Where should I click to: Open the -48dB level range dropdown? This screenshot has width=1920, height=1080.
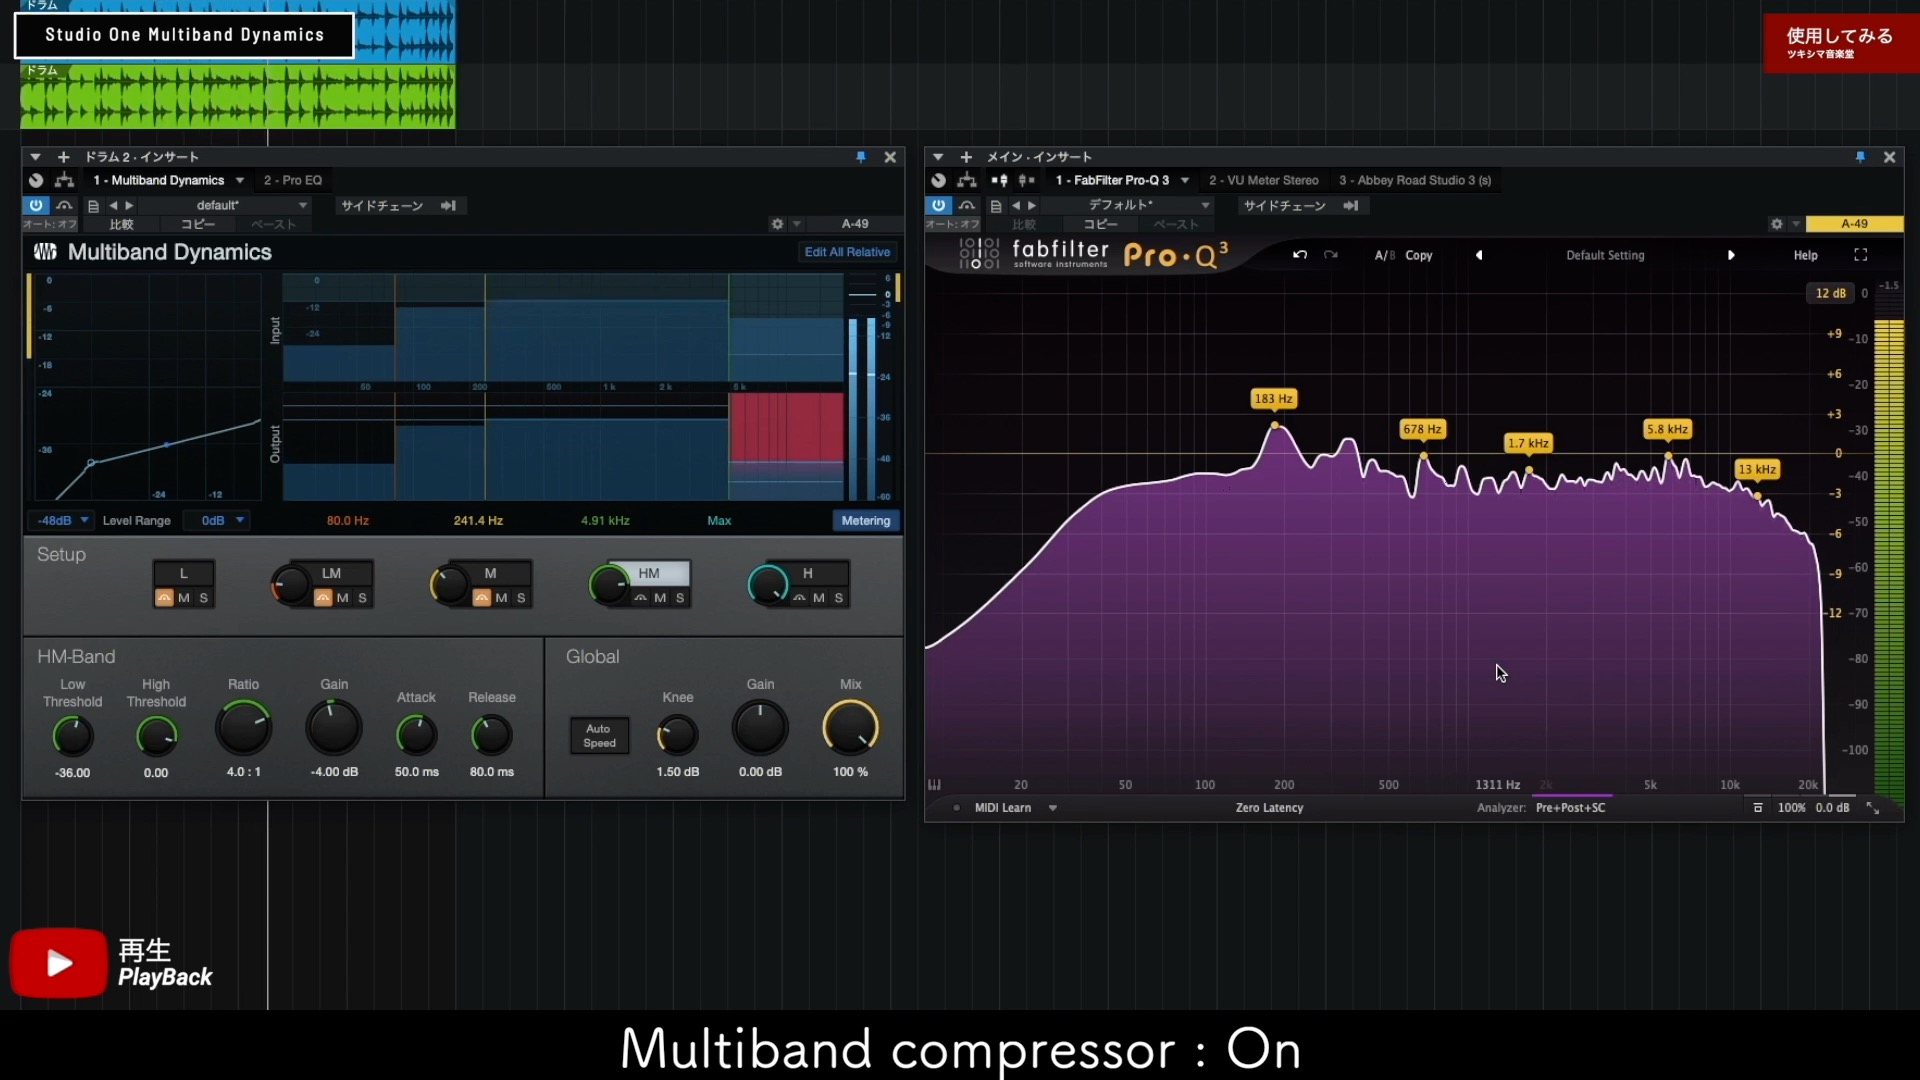62,520
